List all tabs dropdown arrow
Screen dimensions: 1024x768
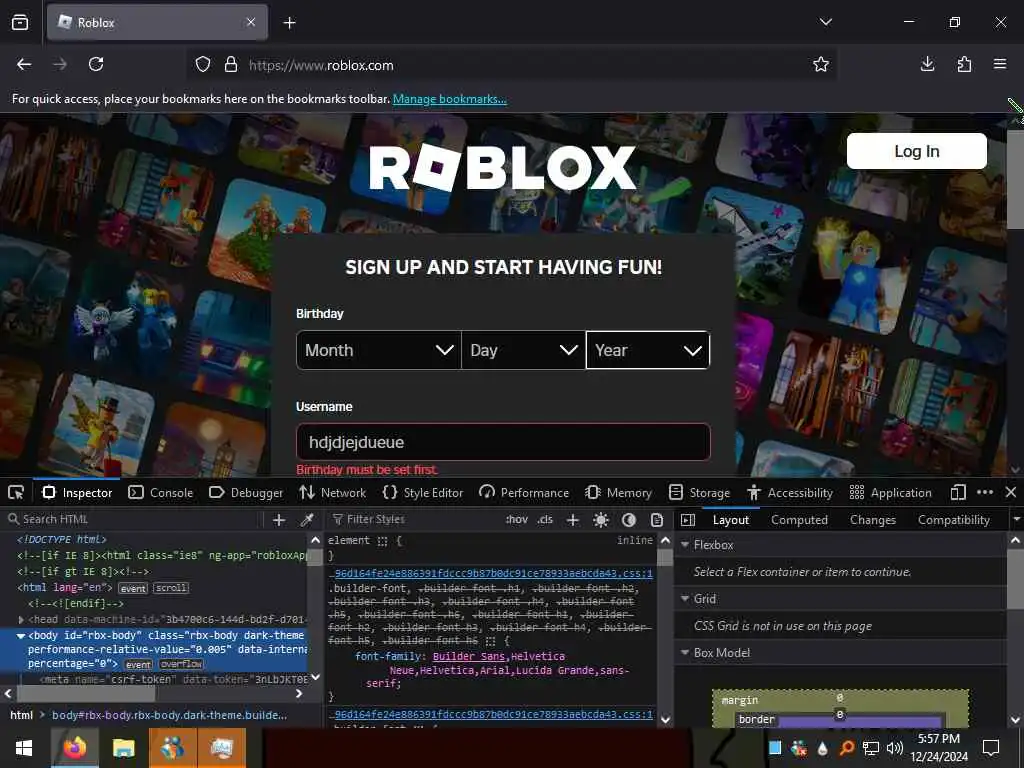coord(826,22)
